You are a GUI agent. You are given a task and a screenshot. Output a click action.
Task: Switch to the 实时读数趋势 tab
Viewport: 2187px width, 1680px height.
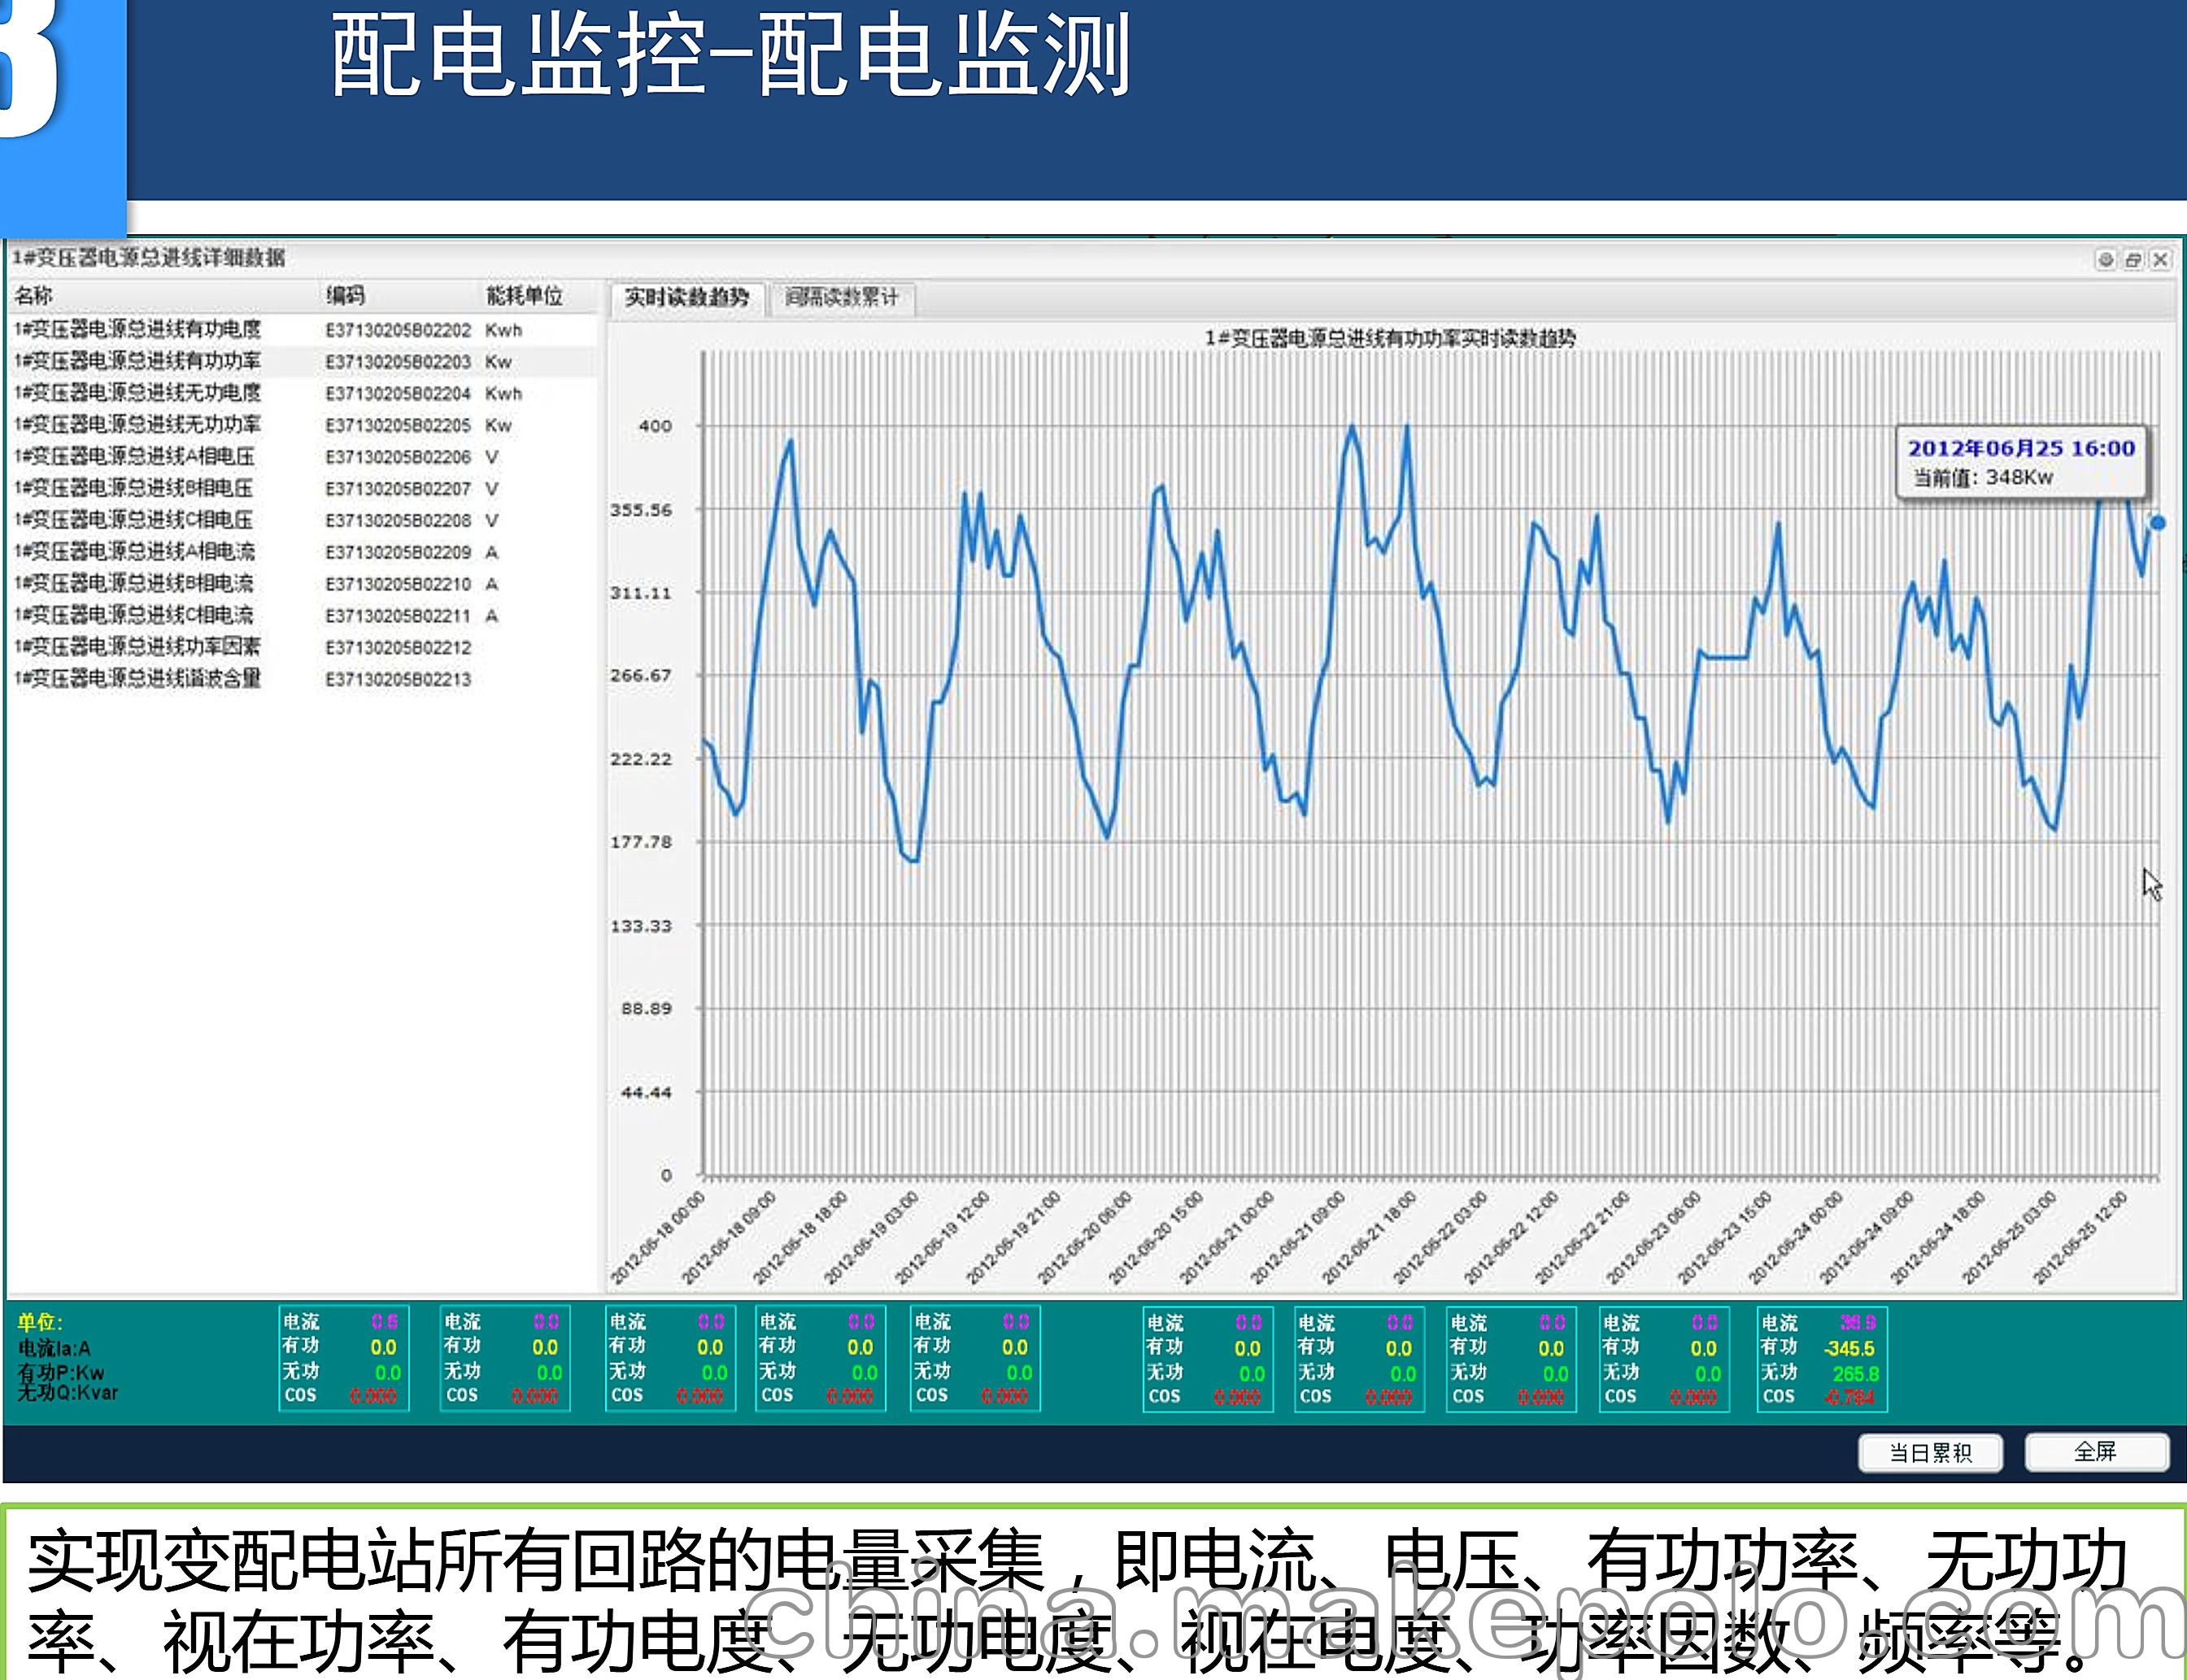pos(687,298)
